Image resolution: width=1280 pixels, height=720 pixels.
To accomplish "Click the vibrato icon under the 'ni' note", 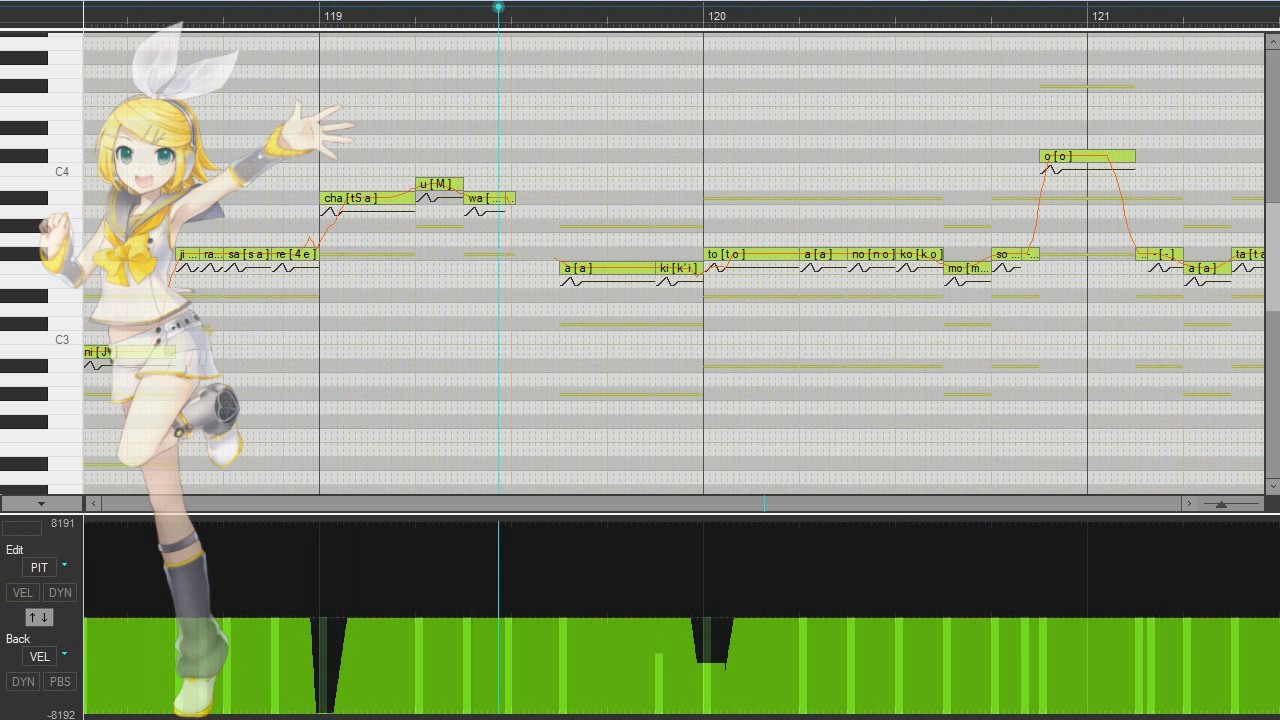I will [96, 366].
